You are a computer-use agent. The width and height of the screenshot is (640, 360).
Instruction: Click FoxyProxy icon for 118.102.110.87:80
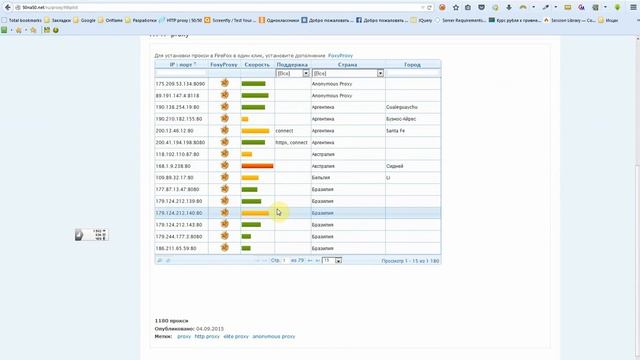224,154
